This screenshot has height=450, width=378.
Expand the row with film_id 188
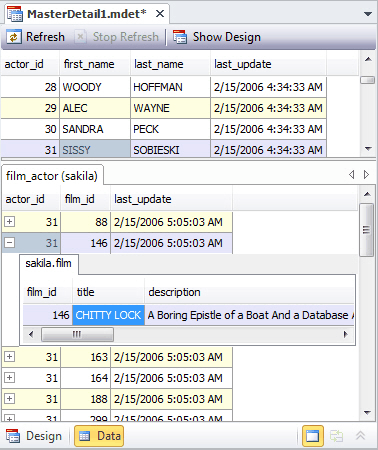pyautogui.click(x=9, y=398)
